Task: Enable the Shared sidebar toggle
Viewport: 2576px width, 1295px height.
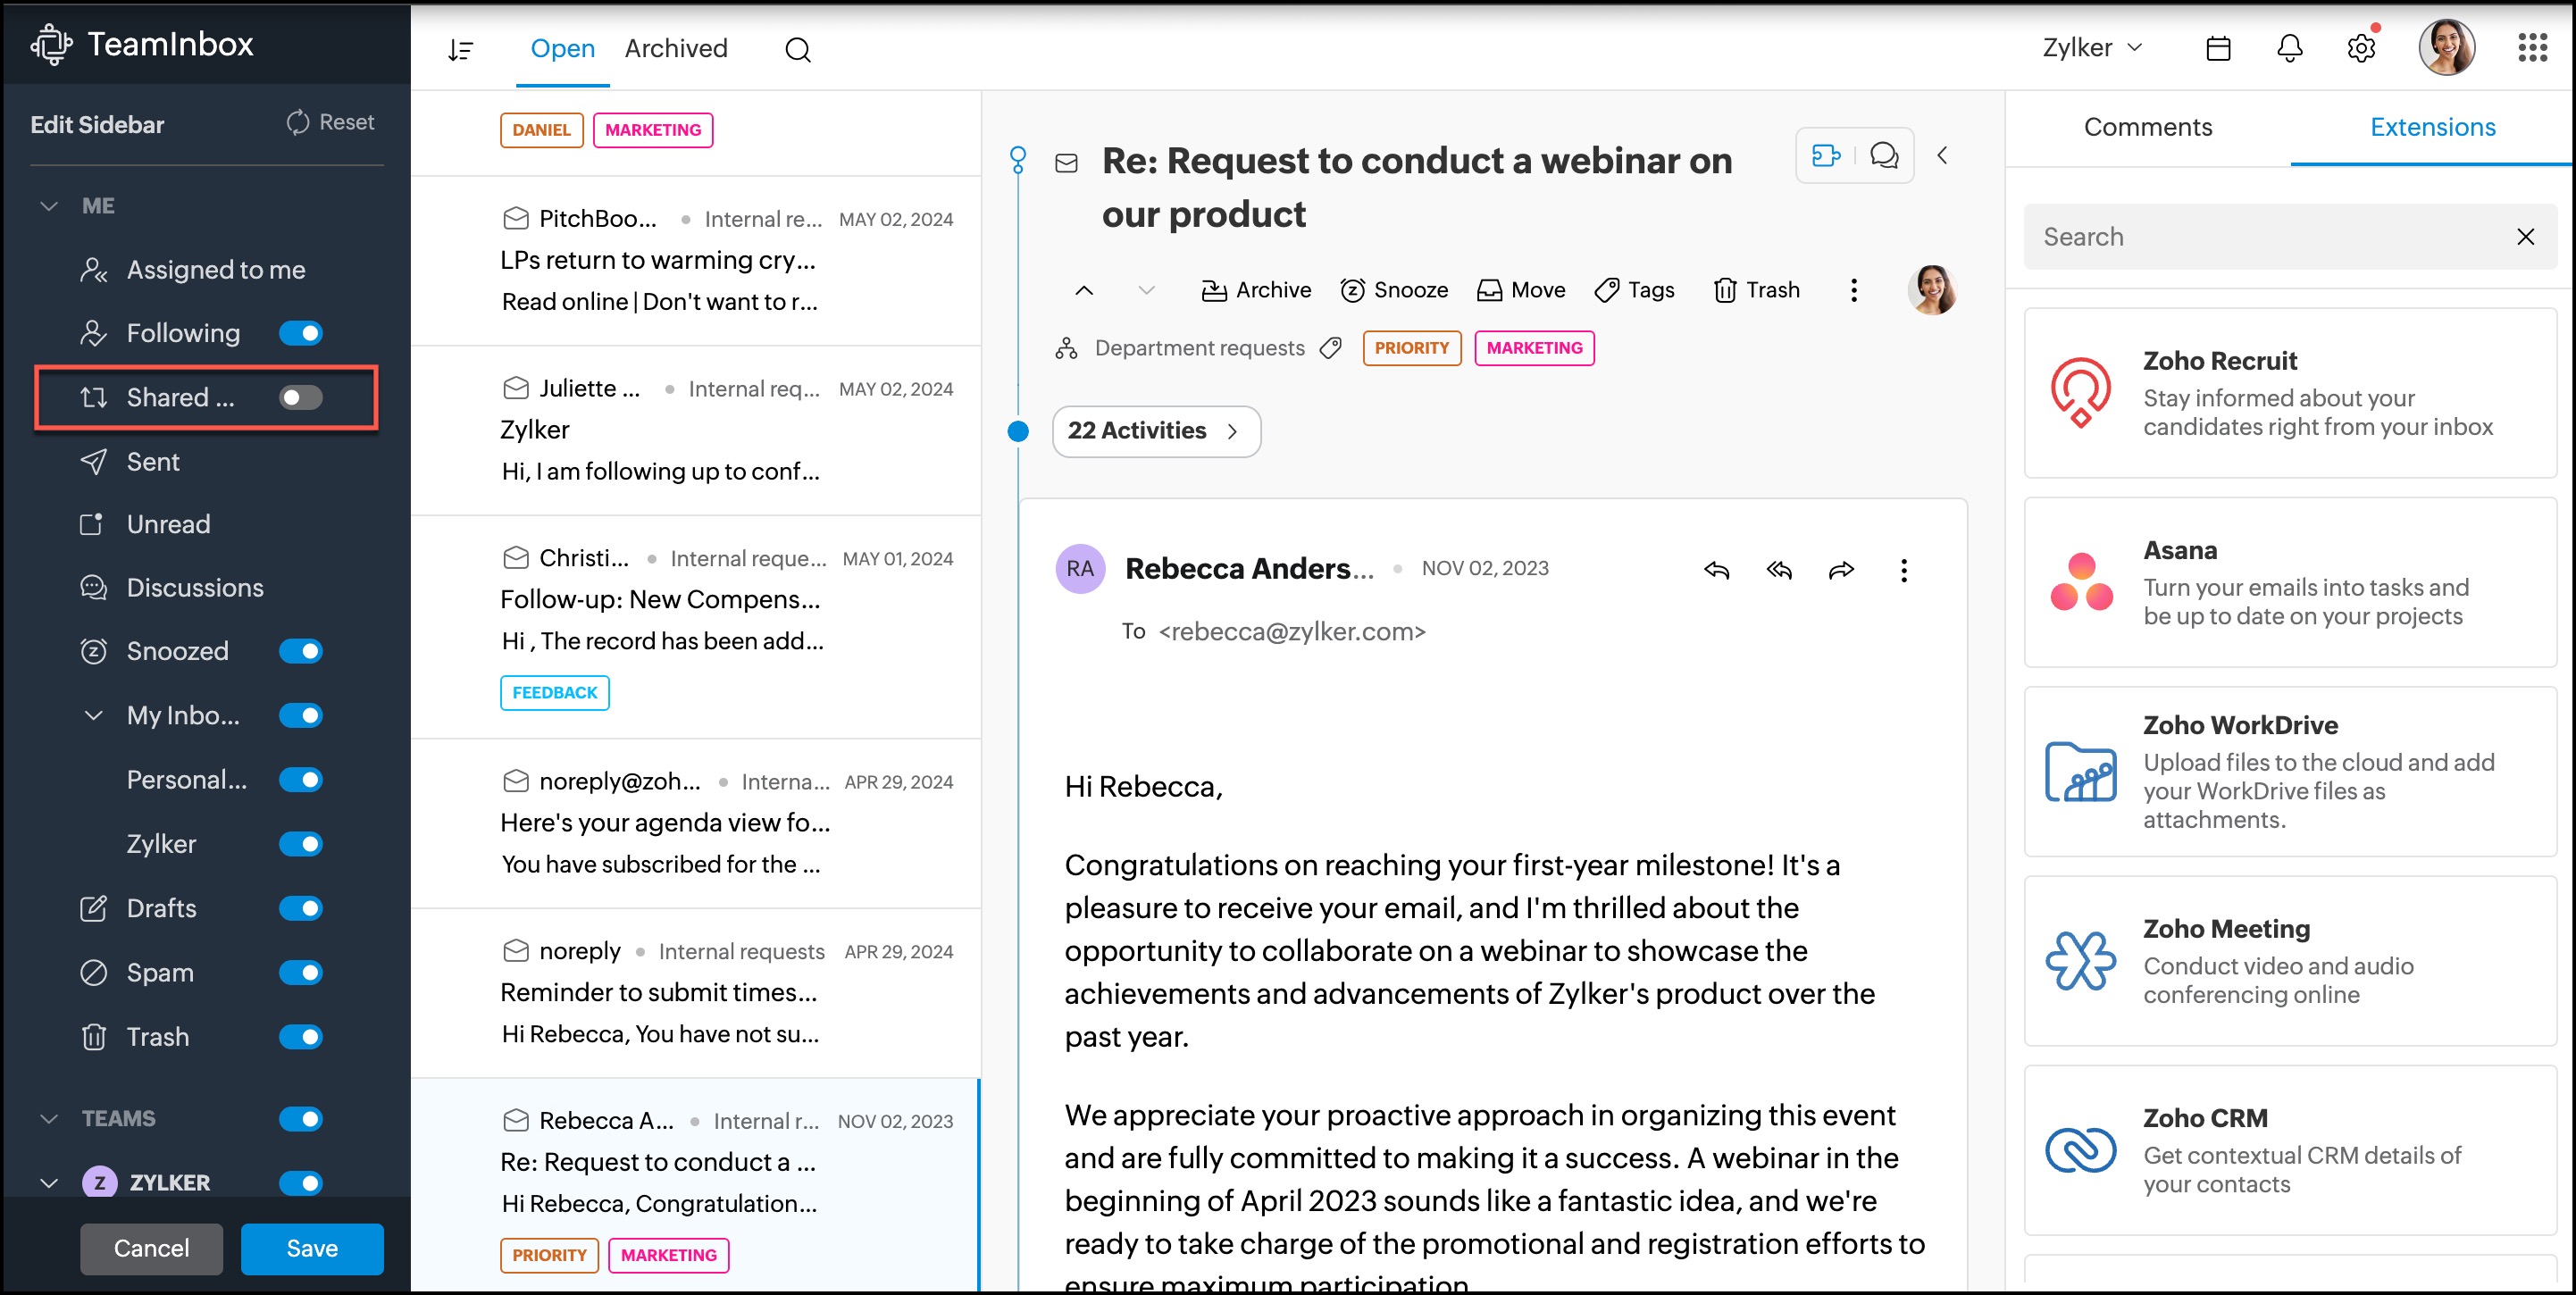Action: click(x=301, y=398)
